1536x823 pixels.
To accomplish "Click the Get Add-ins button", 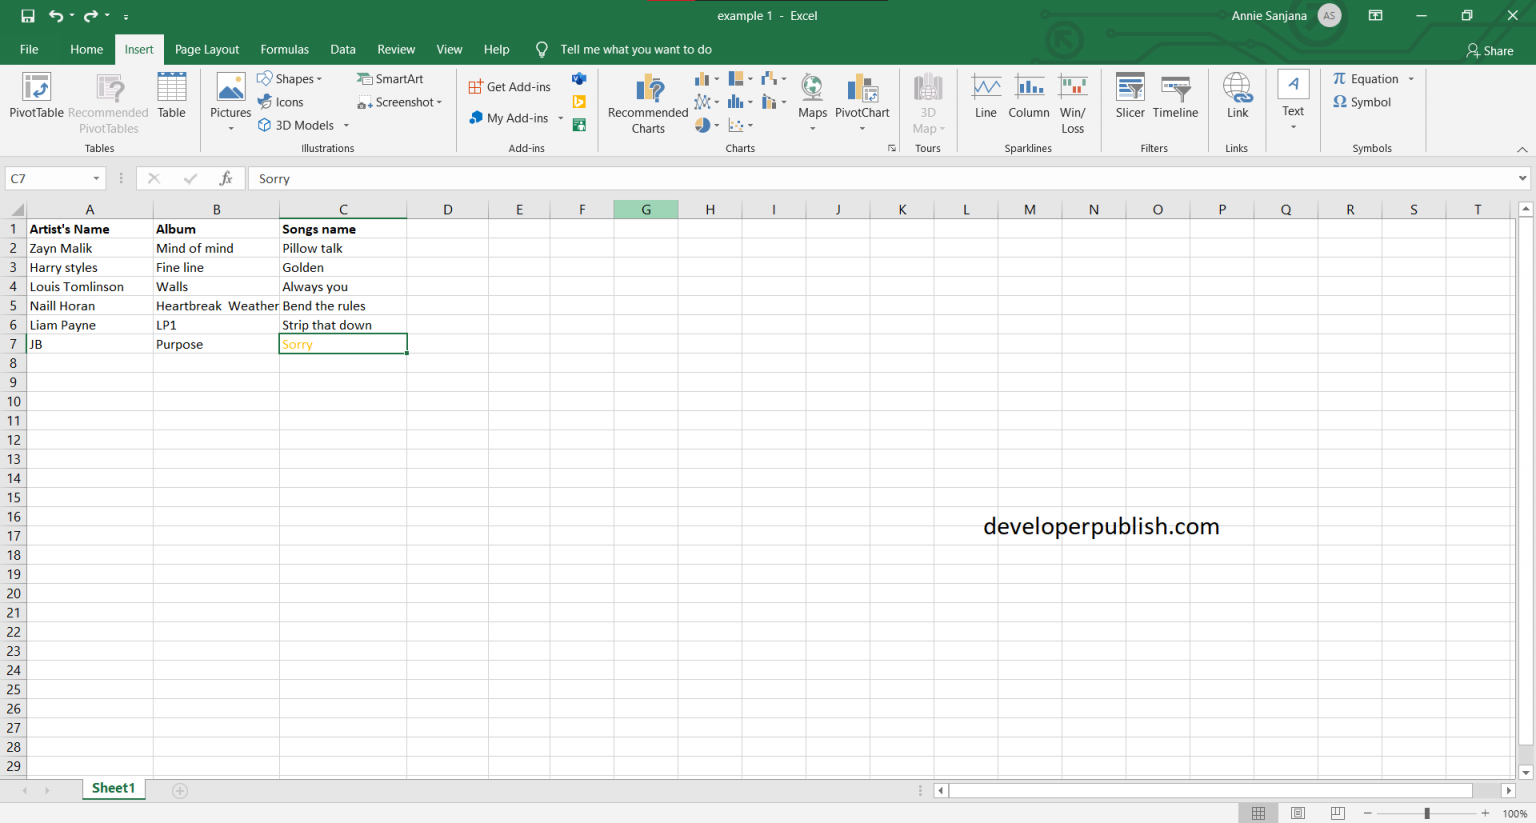I will pyautogui.click(x=509, y=86).
